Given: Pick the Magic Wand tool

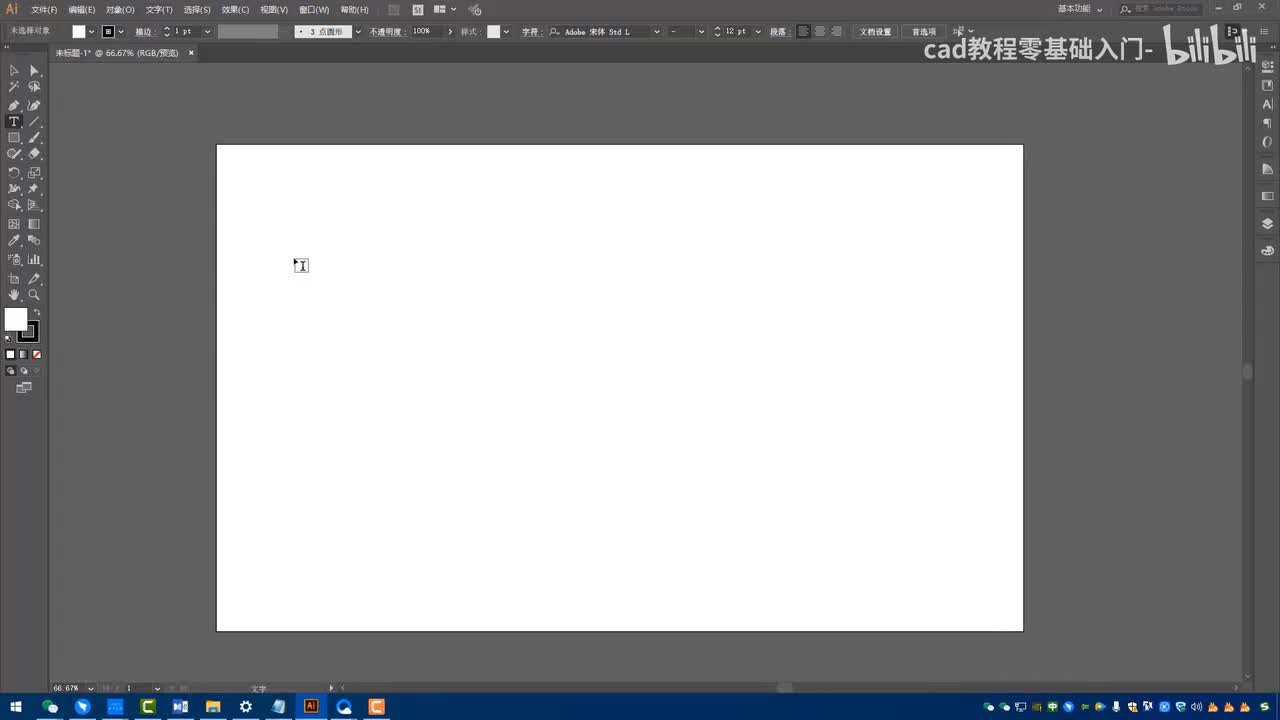Looking at the screenshot, I should 14,87.
